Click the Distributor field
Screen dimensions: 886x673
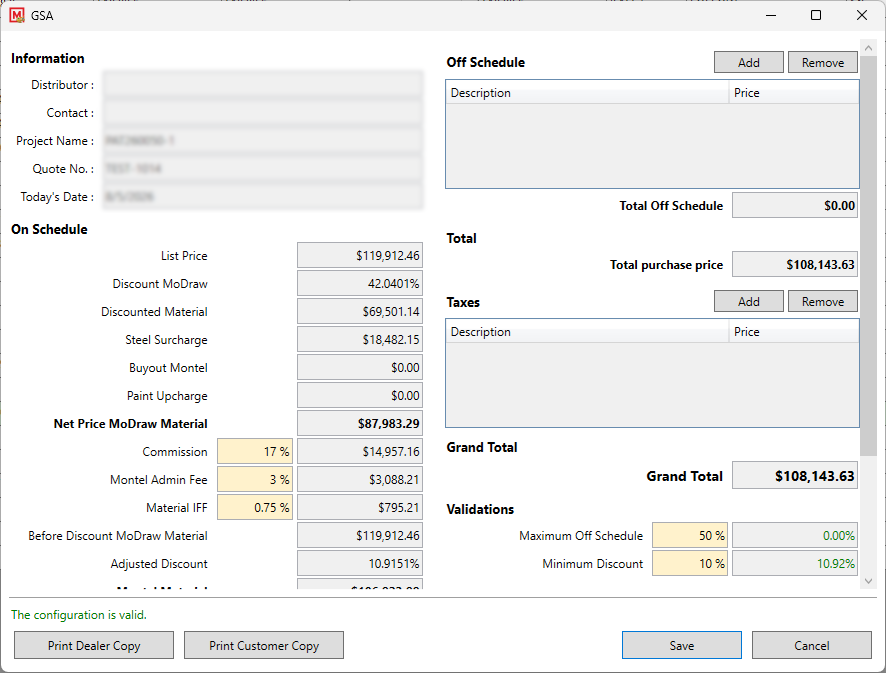(263, 85)
